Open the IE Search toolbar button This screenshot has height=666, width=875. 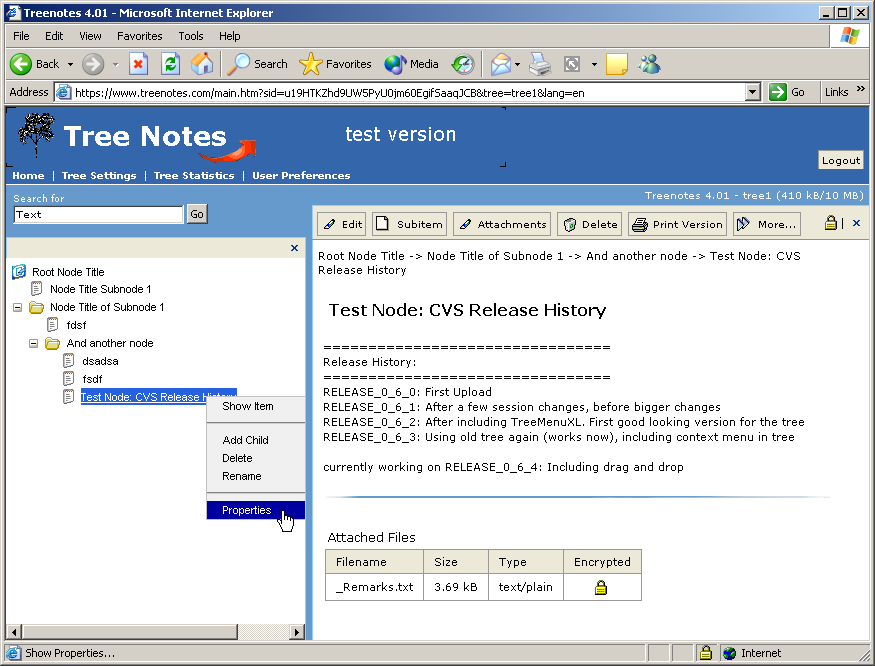click(x=257, y=64)
